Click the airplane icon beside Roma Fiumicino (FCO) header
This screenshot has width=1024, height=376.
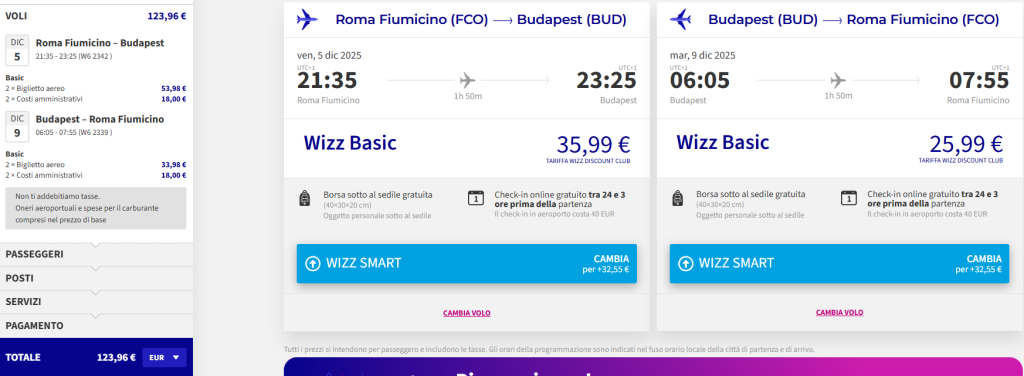(x=307, y=20)
